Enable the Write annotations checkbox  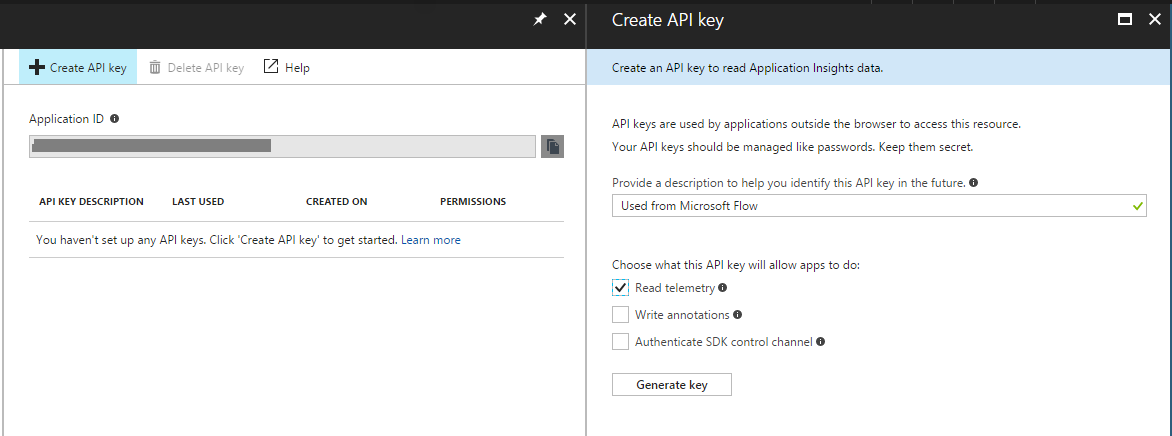(621, 315)
